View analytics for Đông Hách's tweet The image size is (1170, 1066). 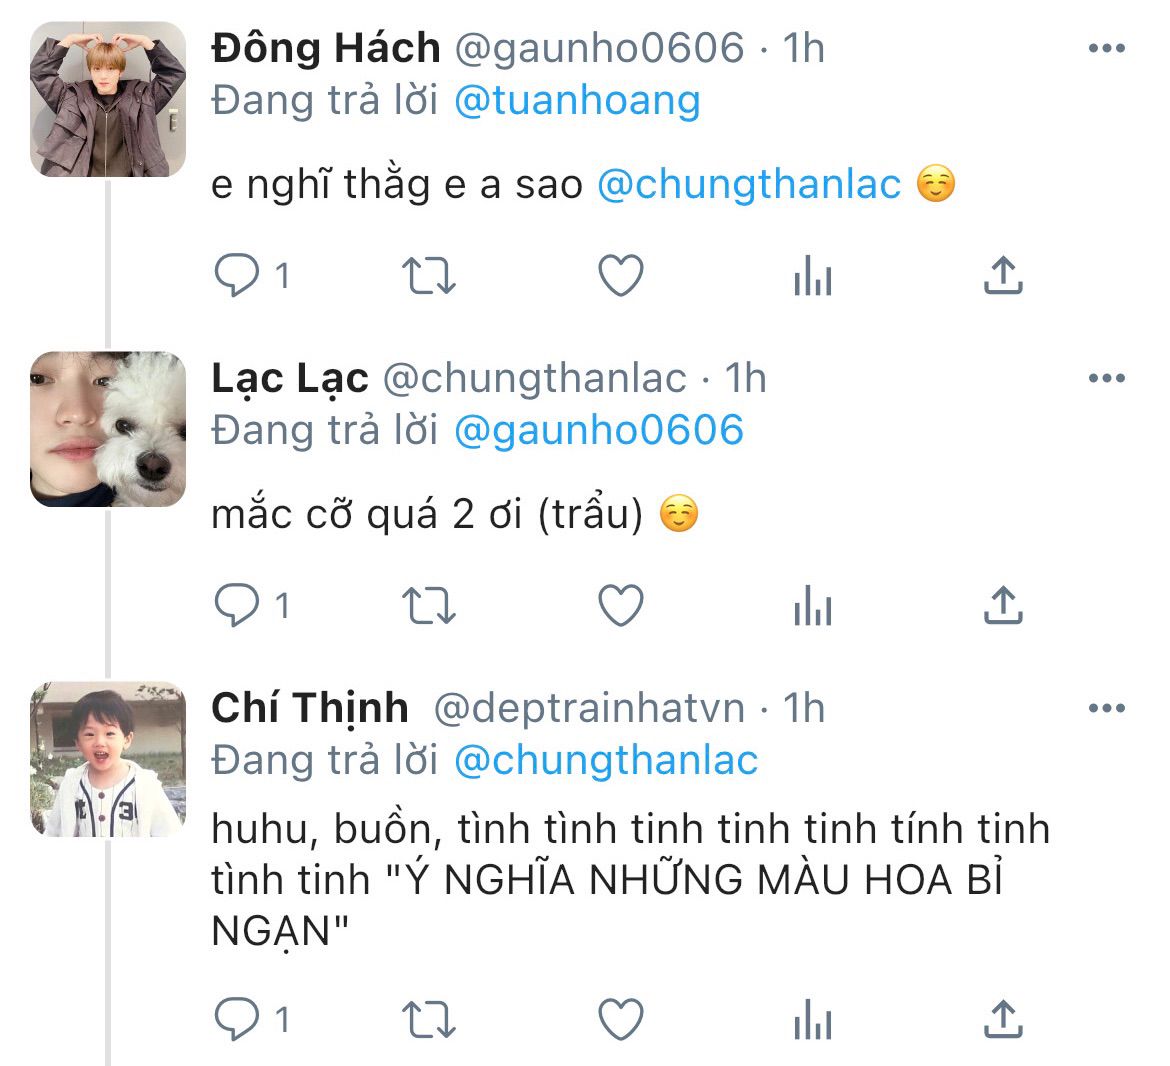(812, 275)
